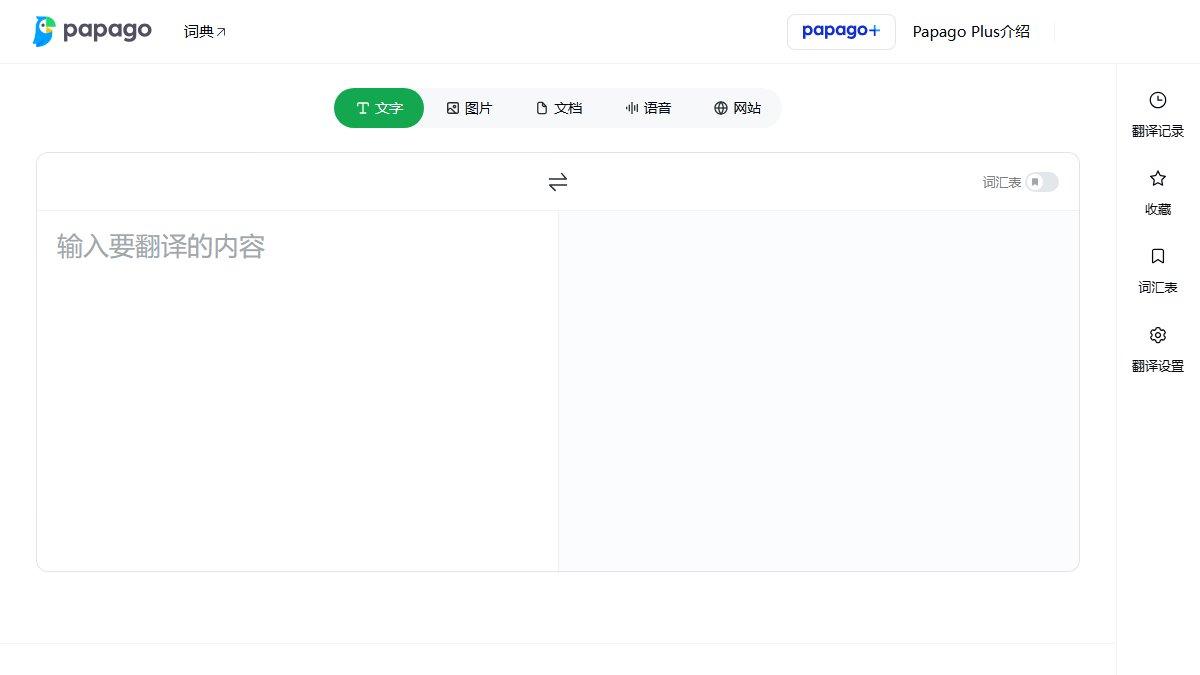Click the translation output panel
The height and width of the screenshot is (675, 1200).
(819, 391)
